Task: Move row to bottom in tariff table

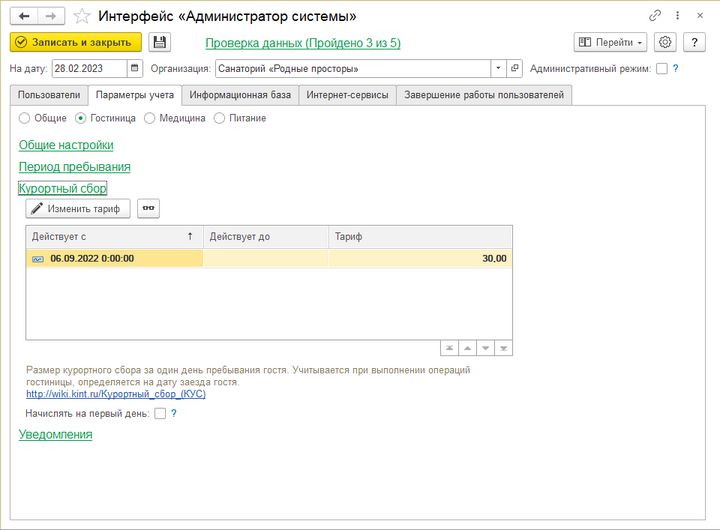Action: 503,348
